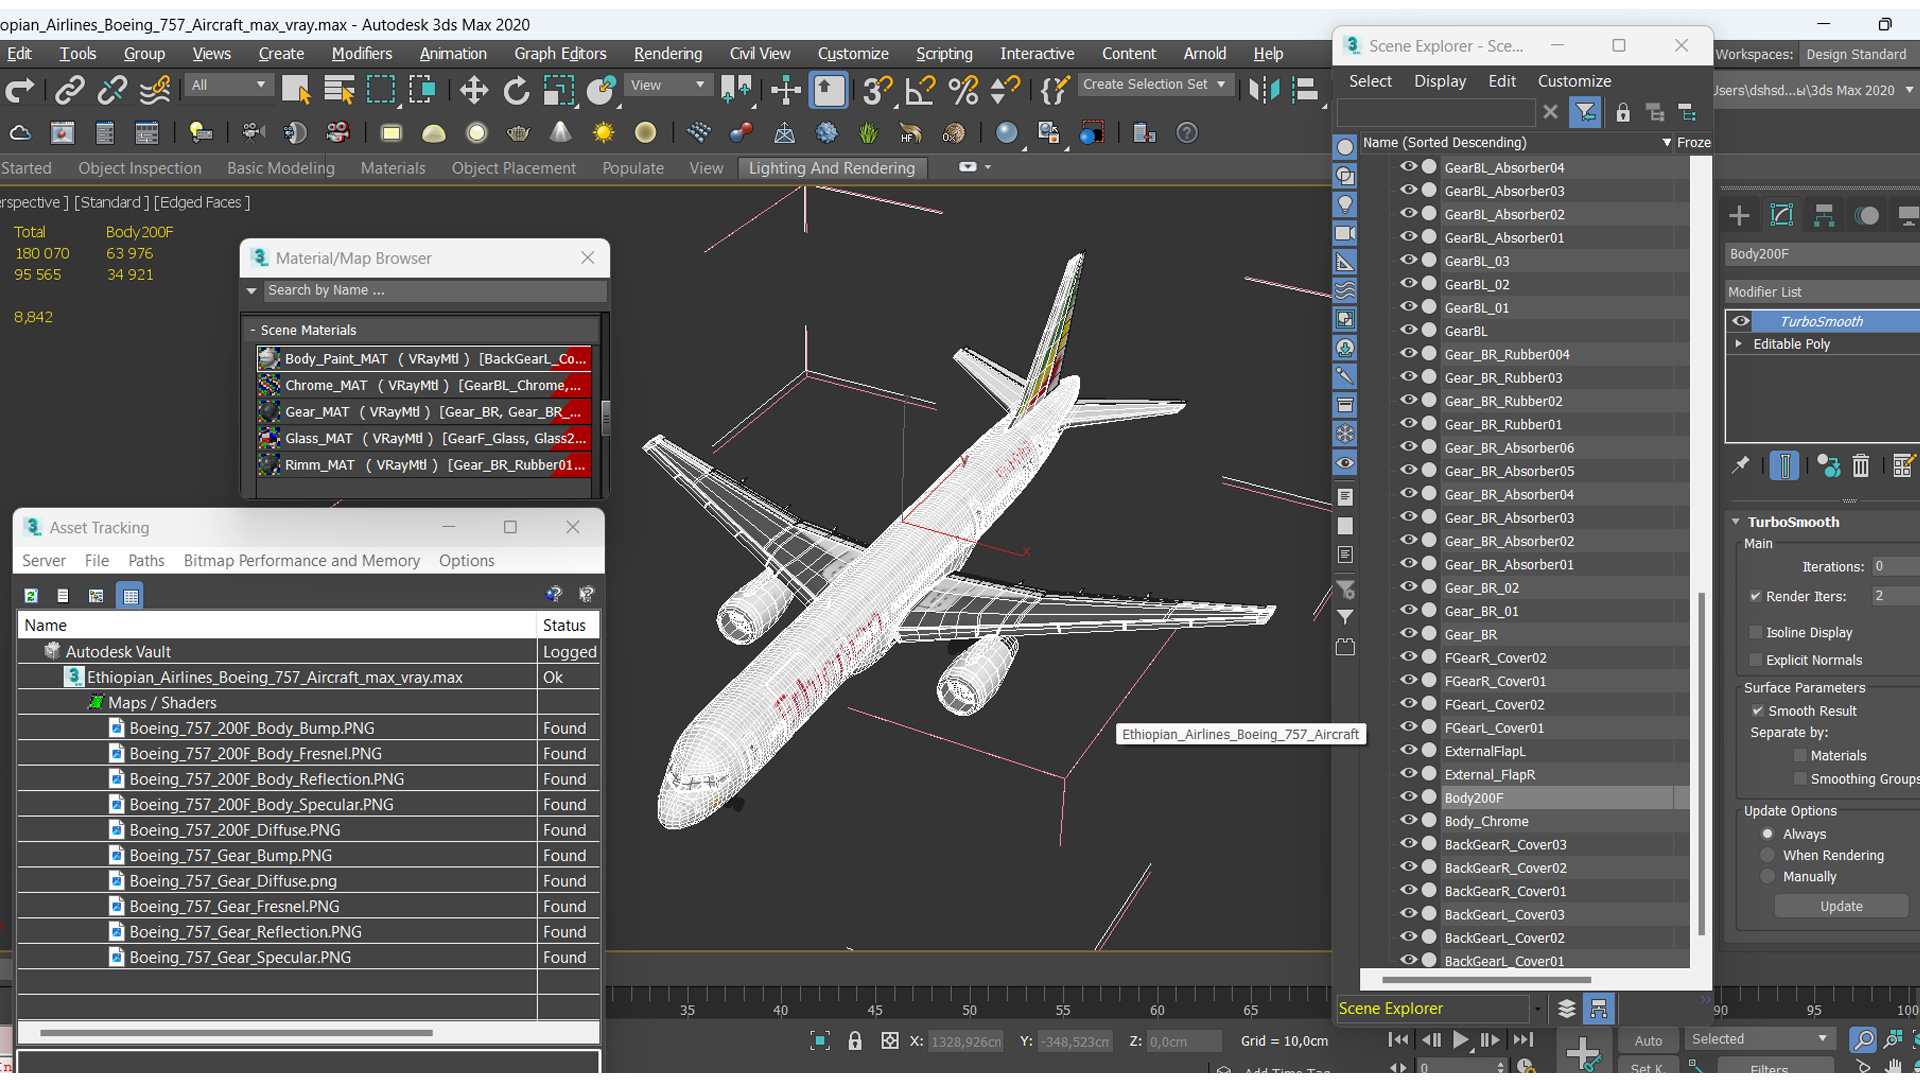Screen dimensions: 1920x1080
Task: Click the trash Remove Modifier icon
Action: [1860, 465]
